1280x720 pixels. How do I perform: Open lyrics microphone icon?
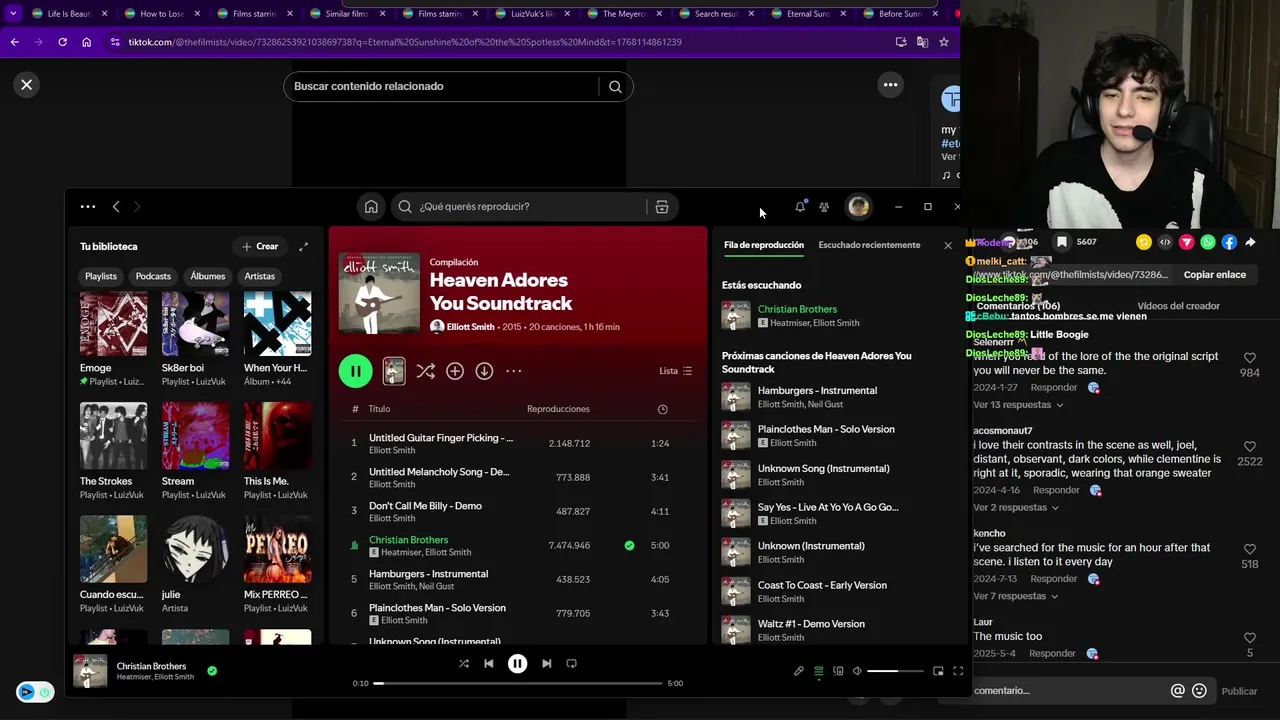(x=799, y=671)
